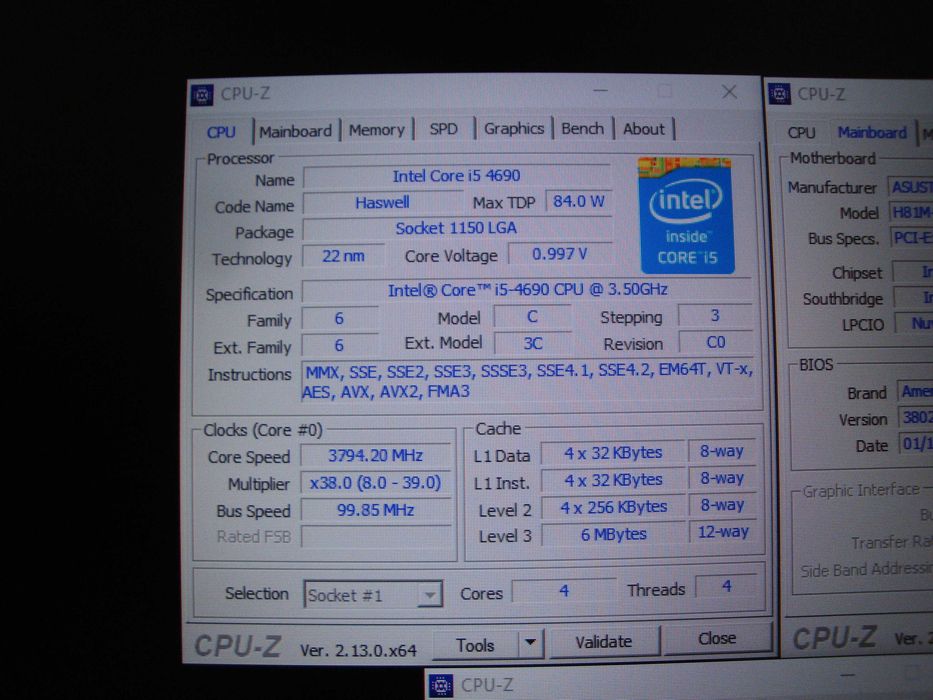Click the BIOS Brand field in second window
Image resolution: width=933 pixels, height=700 pixels.
(915, 392)
